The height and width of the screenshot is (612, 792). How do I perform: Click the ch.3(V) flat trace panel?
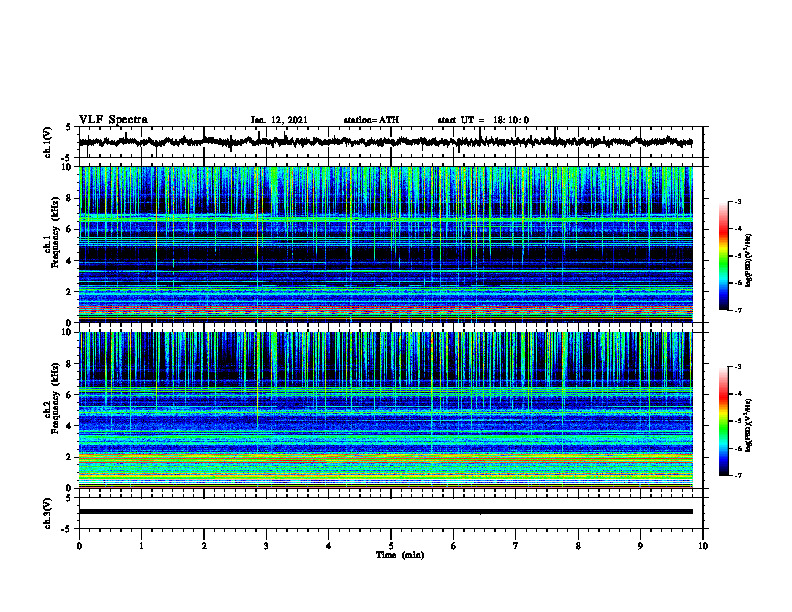(x=391, y=513)
